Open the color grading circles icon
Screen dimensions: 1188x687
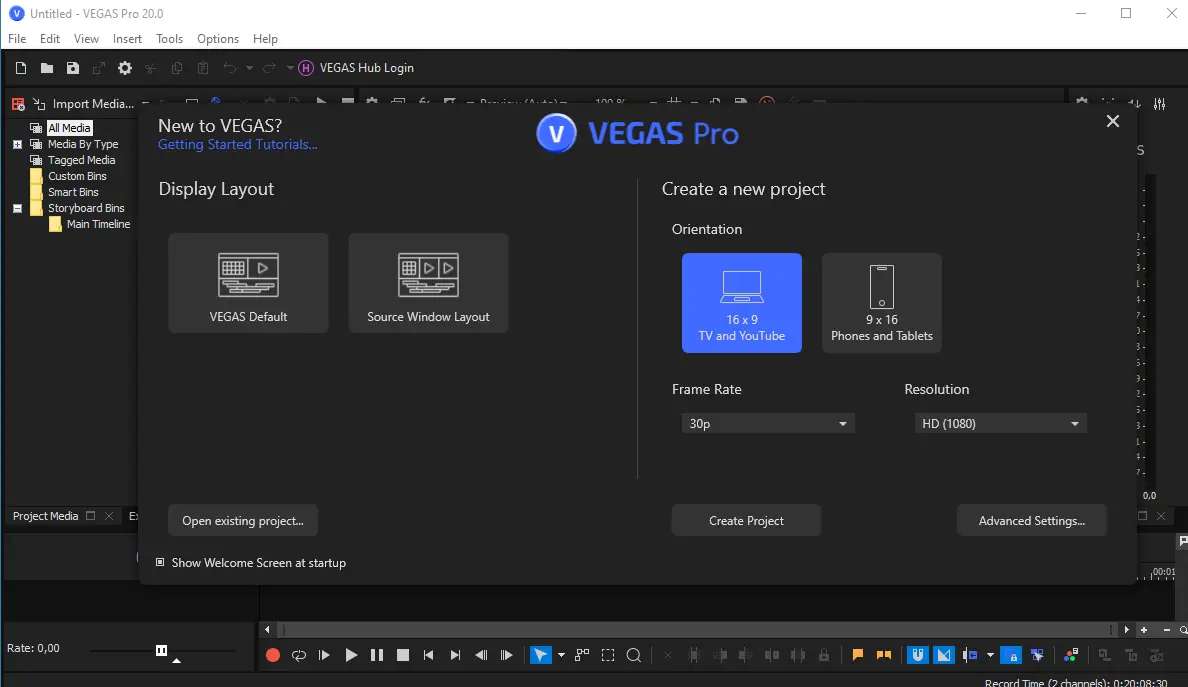tap(1071, 655)
